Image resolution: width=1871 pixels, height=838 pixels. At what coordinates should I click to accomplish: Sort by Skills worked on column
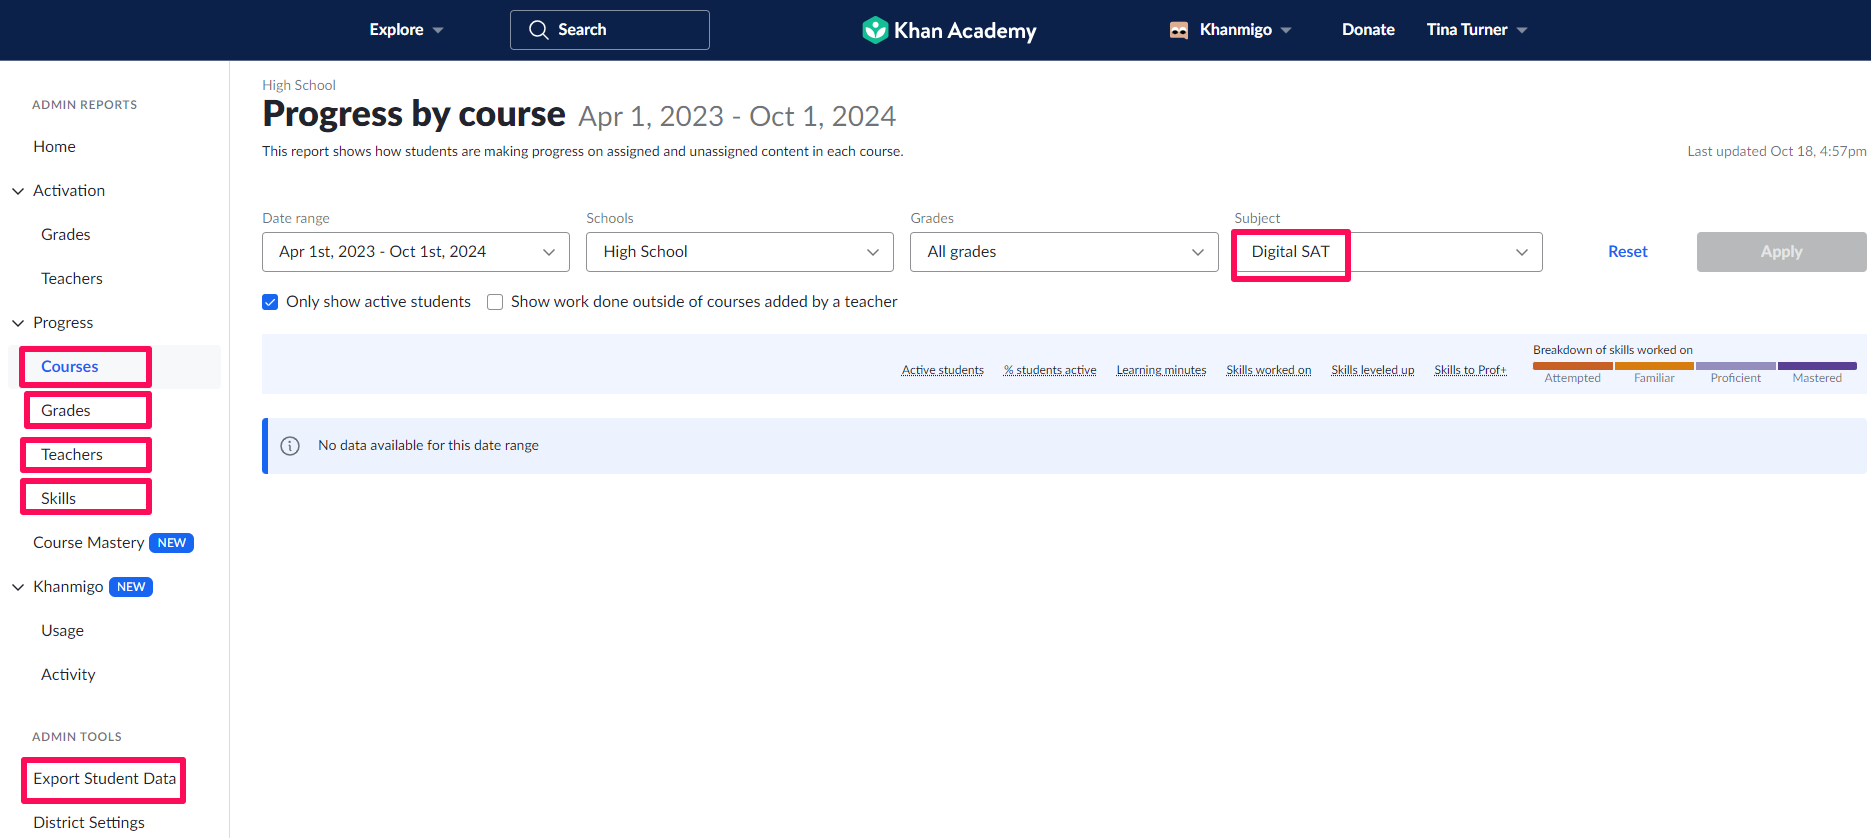(x=1268, y=370)
